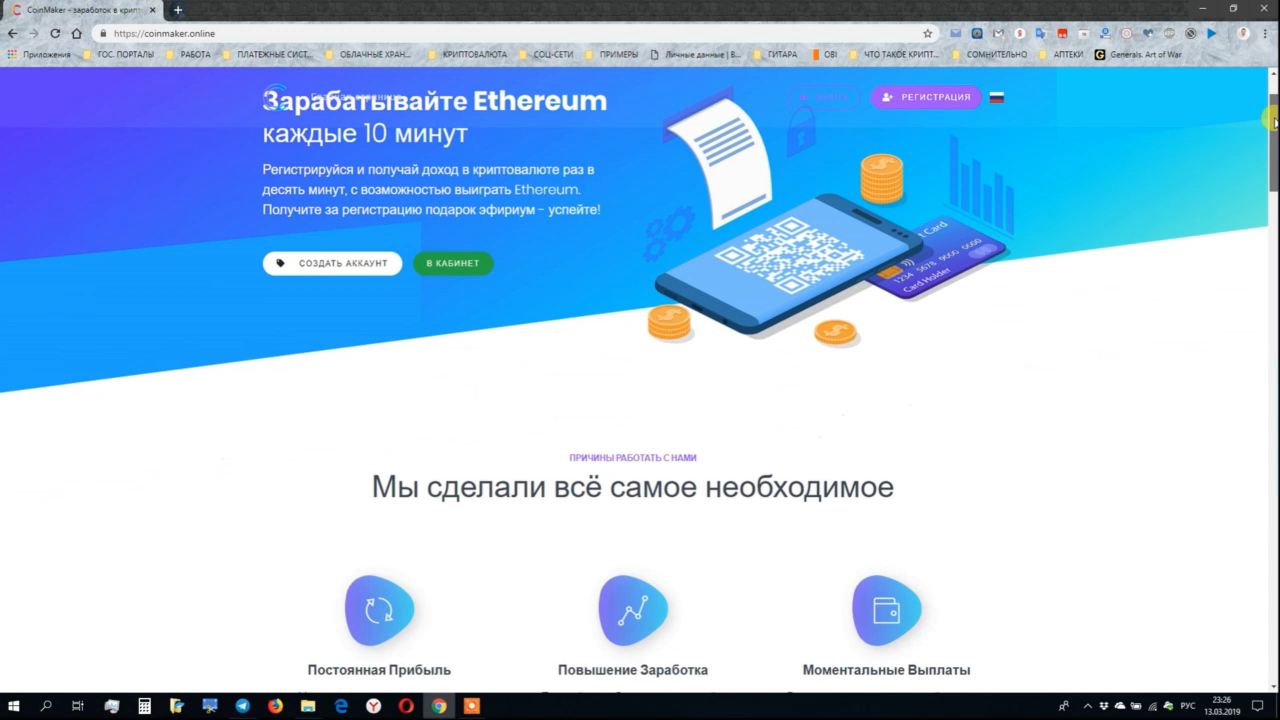1280x720 pixels.
Task: Click the Google Translate extension icon
Action: tap(1041, 33)
